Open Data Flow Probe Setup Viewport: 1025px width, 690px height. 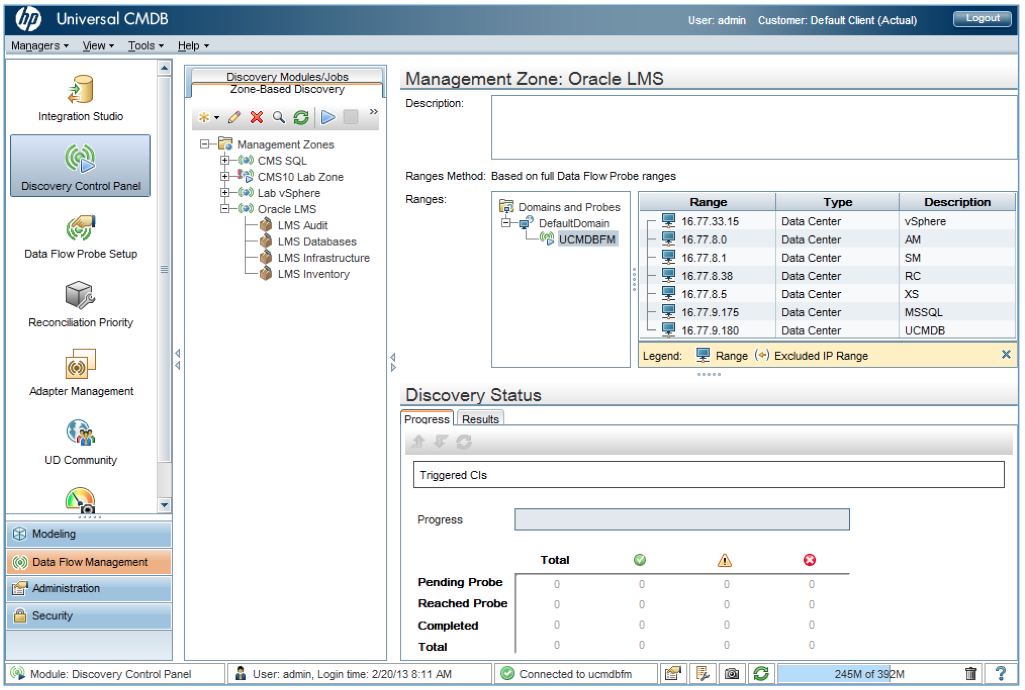(80, 237)
